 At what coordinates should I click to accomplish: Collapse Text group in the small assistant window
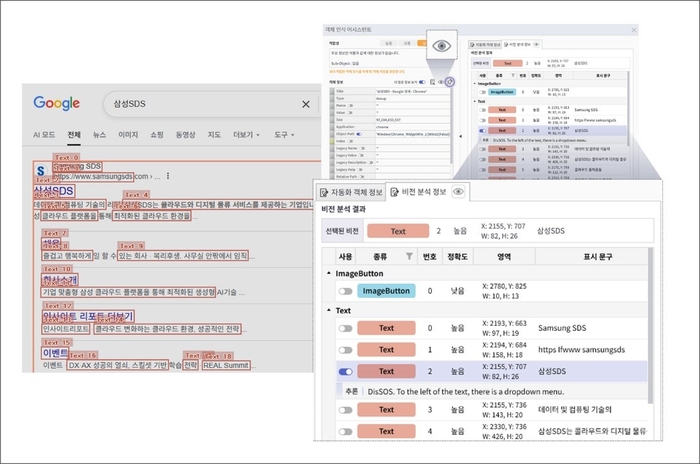475,101
